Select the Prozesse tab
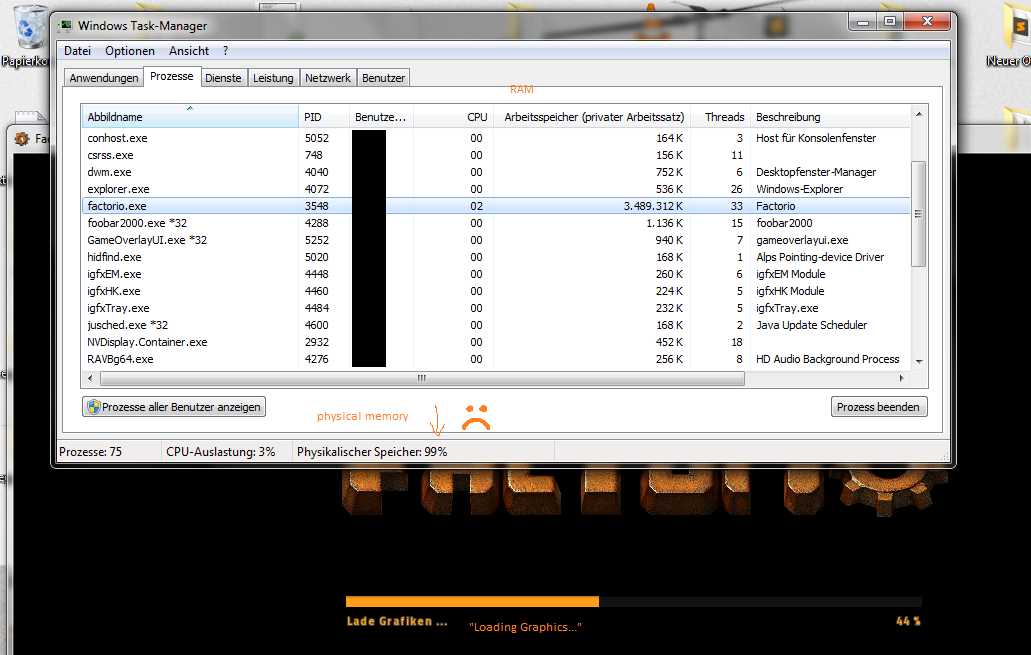 coord(172,76)
